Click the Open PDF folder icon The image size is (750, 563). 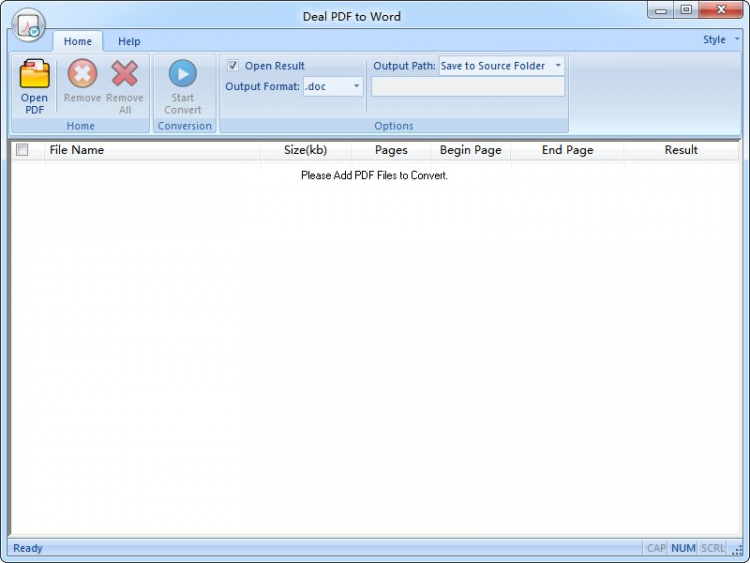[x=34, y=74]
